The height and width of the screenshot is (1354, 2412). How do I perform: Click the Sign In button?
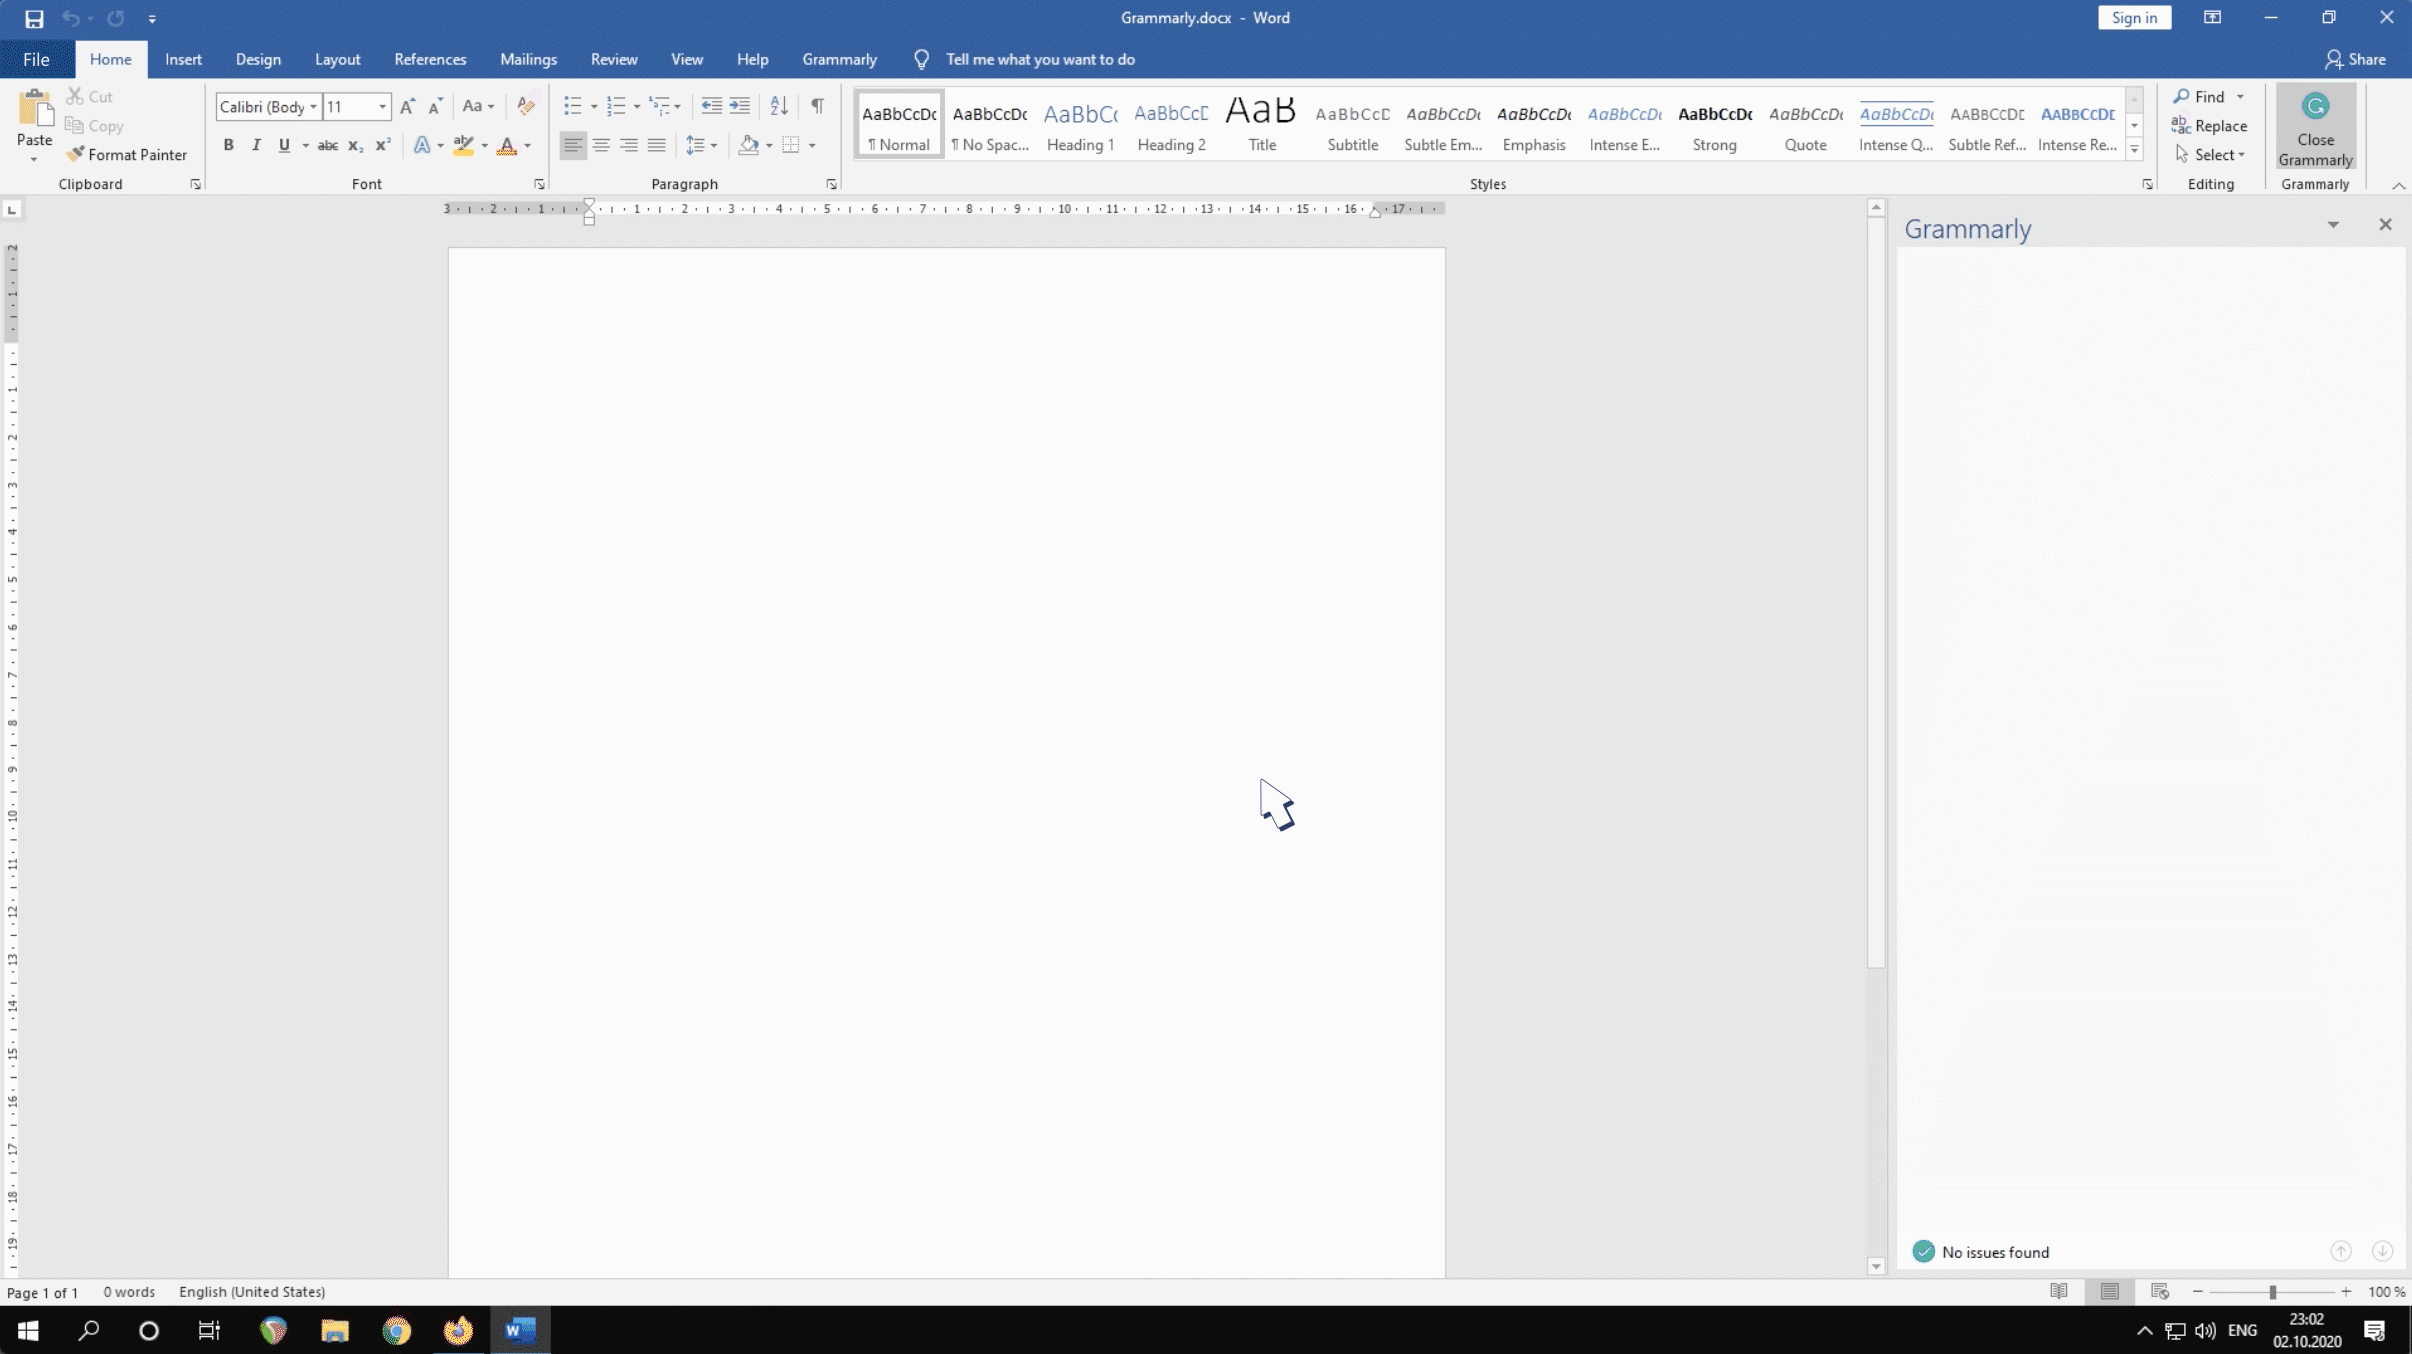(x=2134, y=17)
